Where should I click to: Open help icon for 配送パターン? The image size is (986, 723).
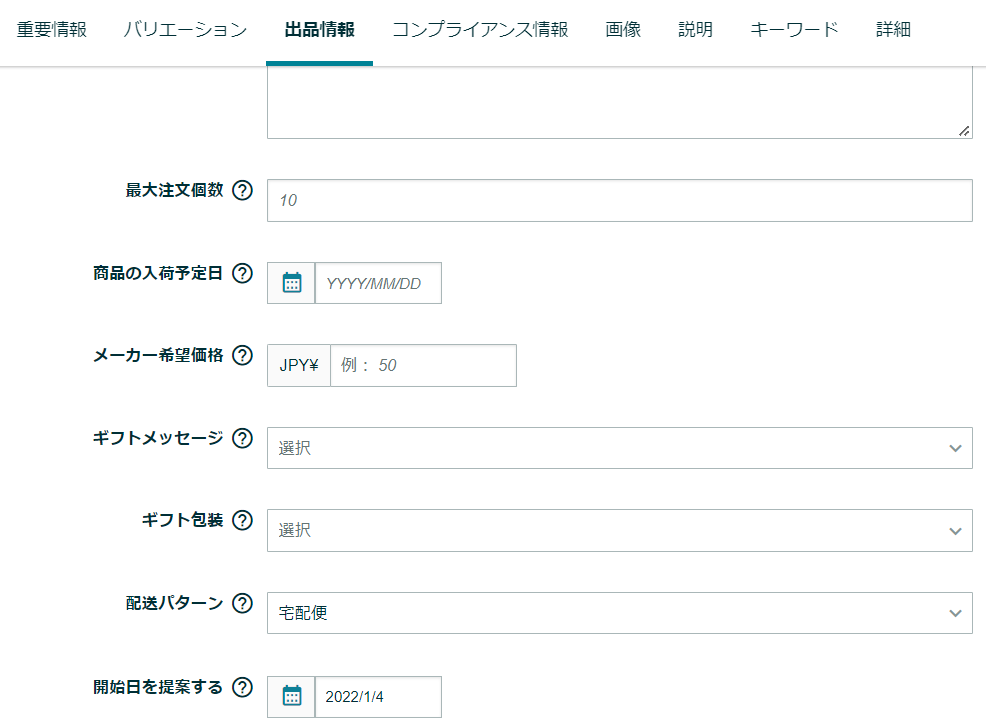tap(242, 603)
